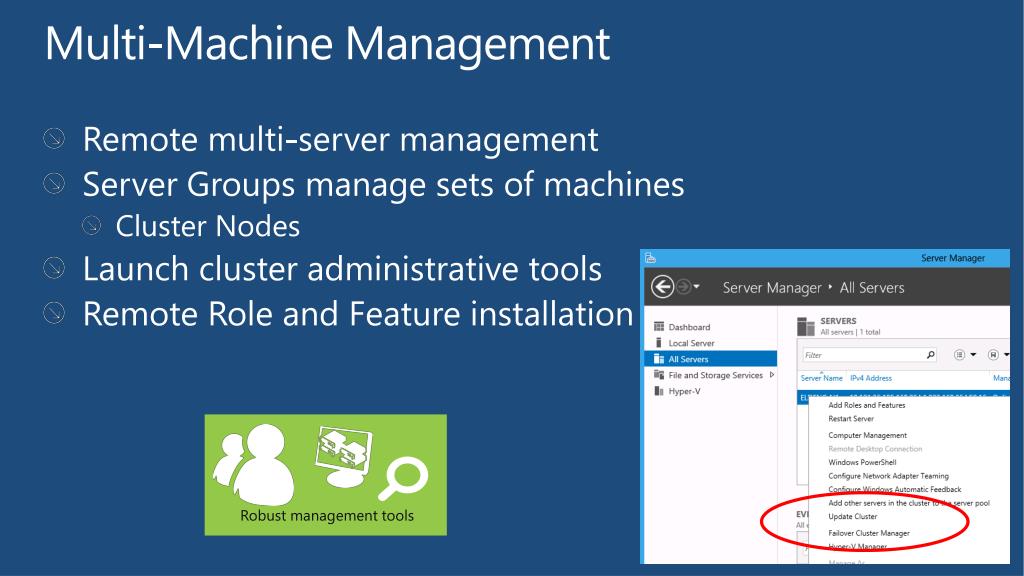Select All Servers in the sidebar
Image resolution: width=1024 pixels, height=576 pixels.
point(711,359)
